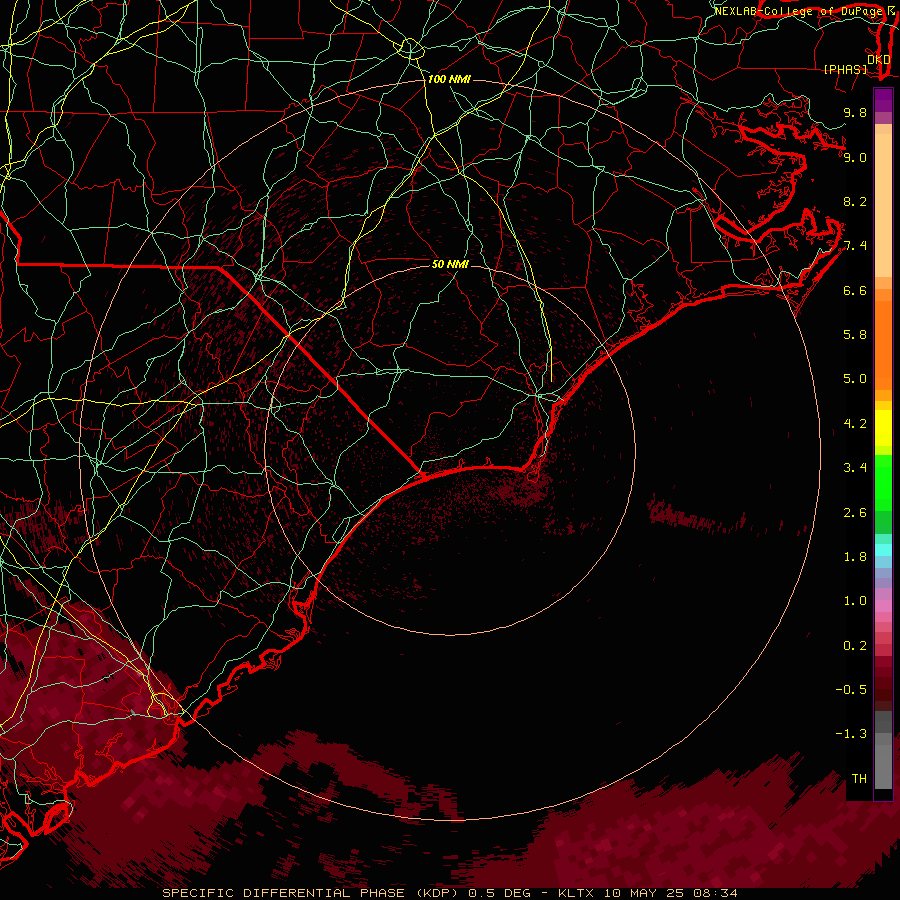Screen dimensions: 900x900
Task: Click the KLTX station identifier
Action: [x=577, y=893]
